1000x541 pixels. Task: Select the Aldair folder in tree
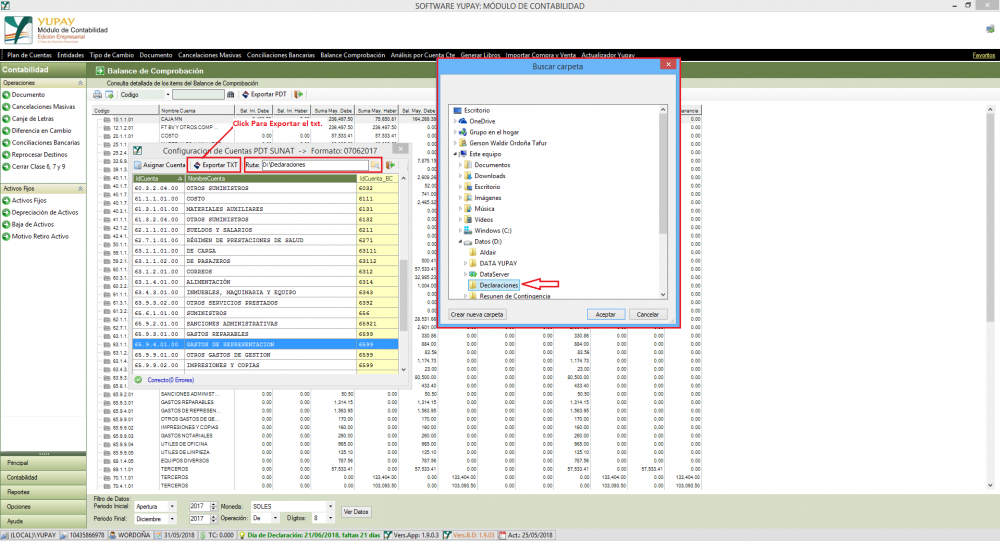point(488,253)
